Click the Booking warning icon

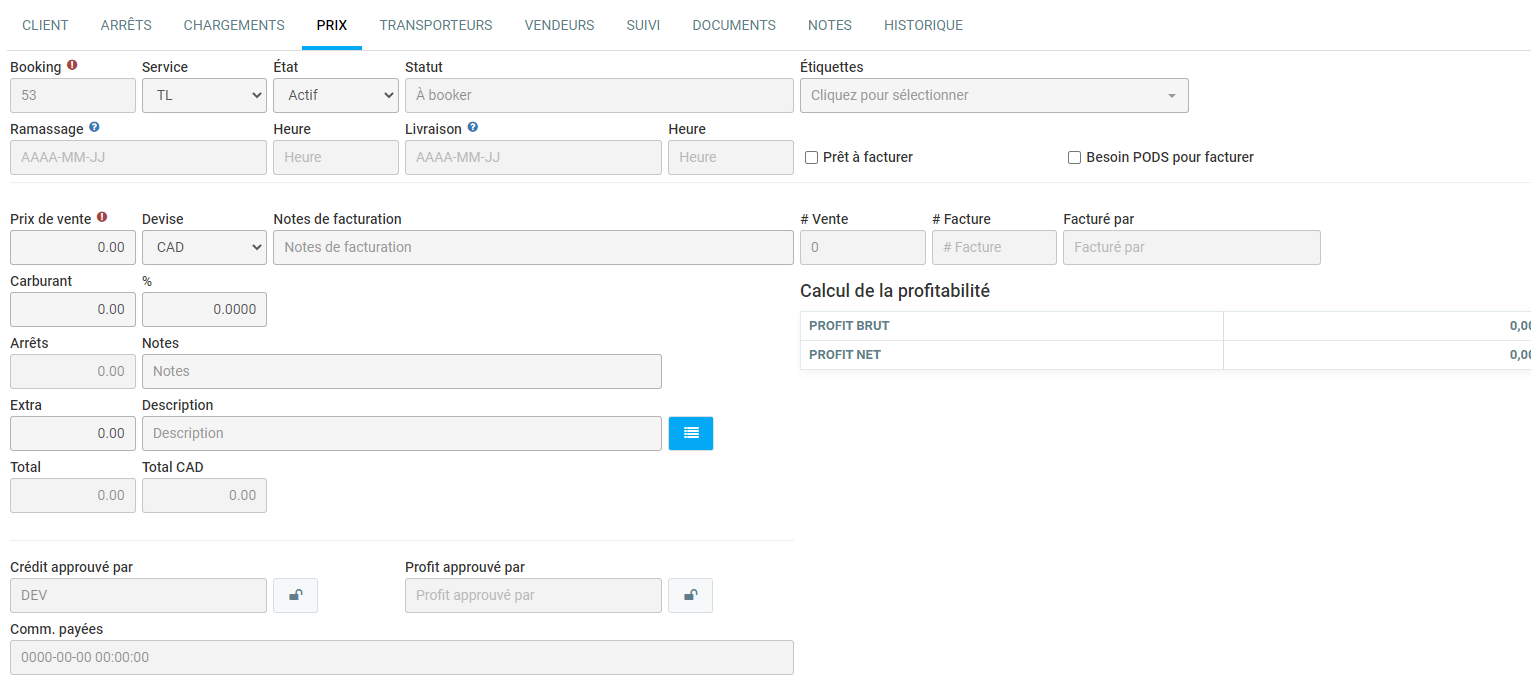click(x=72, y=66)
